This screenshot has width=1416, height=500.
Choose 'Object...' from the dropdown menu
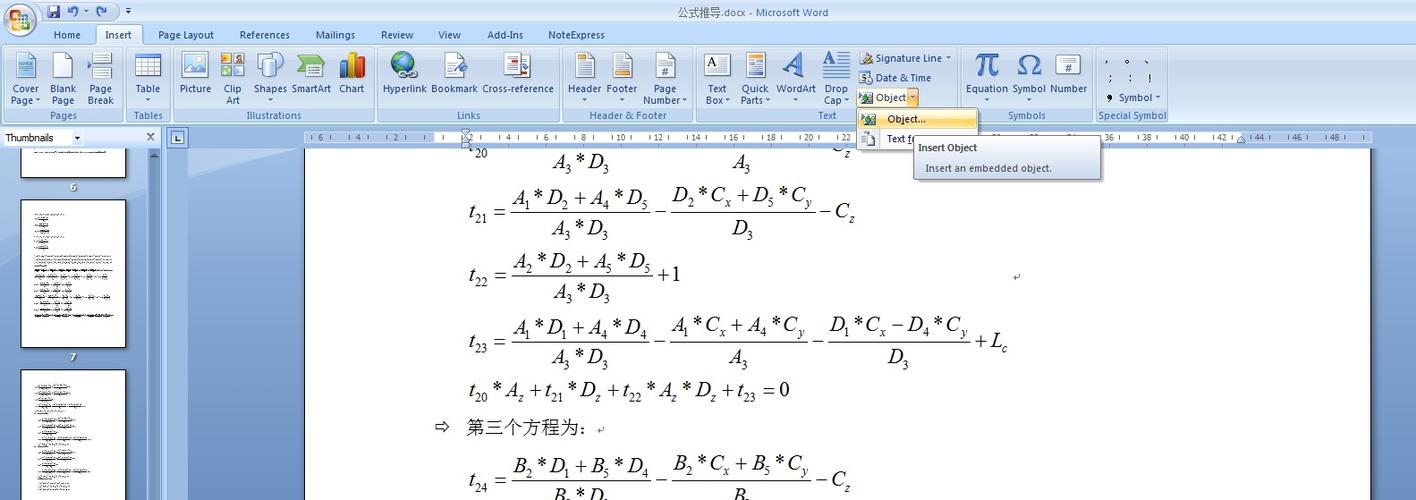(906, 119)
